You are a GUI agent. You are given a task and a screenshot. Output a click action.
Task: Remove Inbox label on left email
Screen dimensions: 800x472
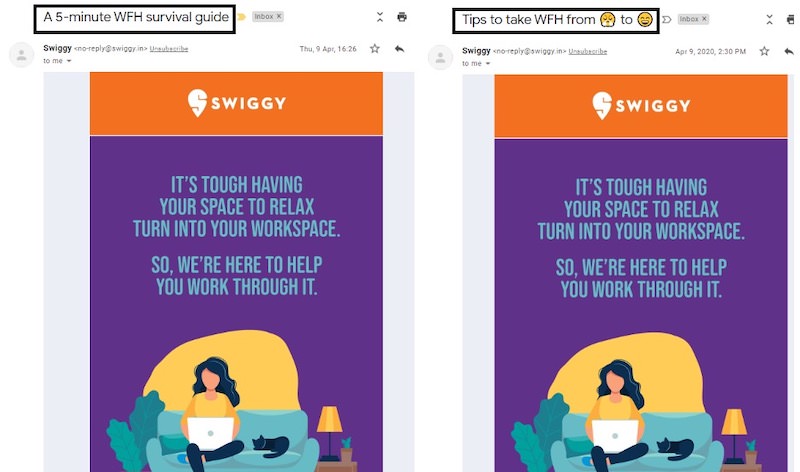(x=279, y=16)
